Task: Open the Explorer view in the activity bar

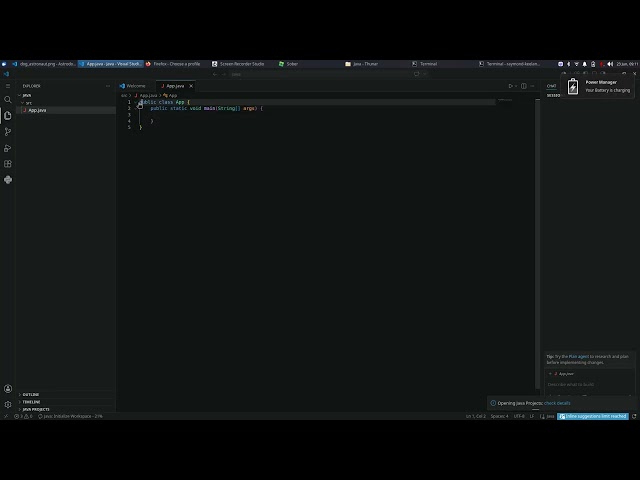Action: (8, 116)
